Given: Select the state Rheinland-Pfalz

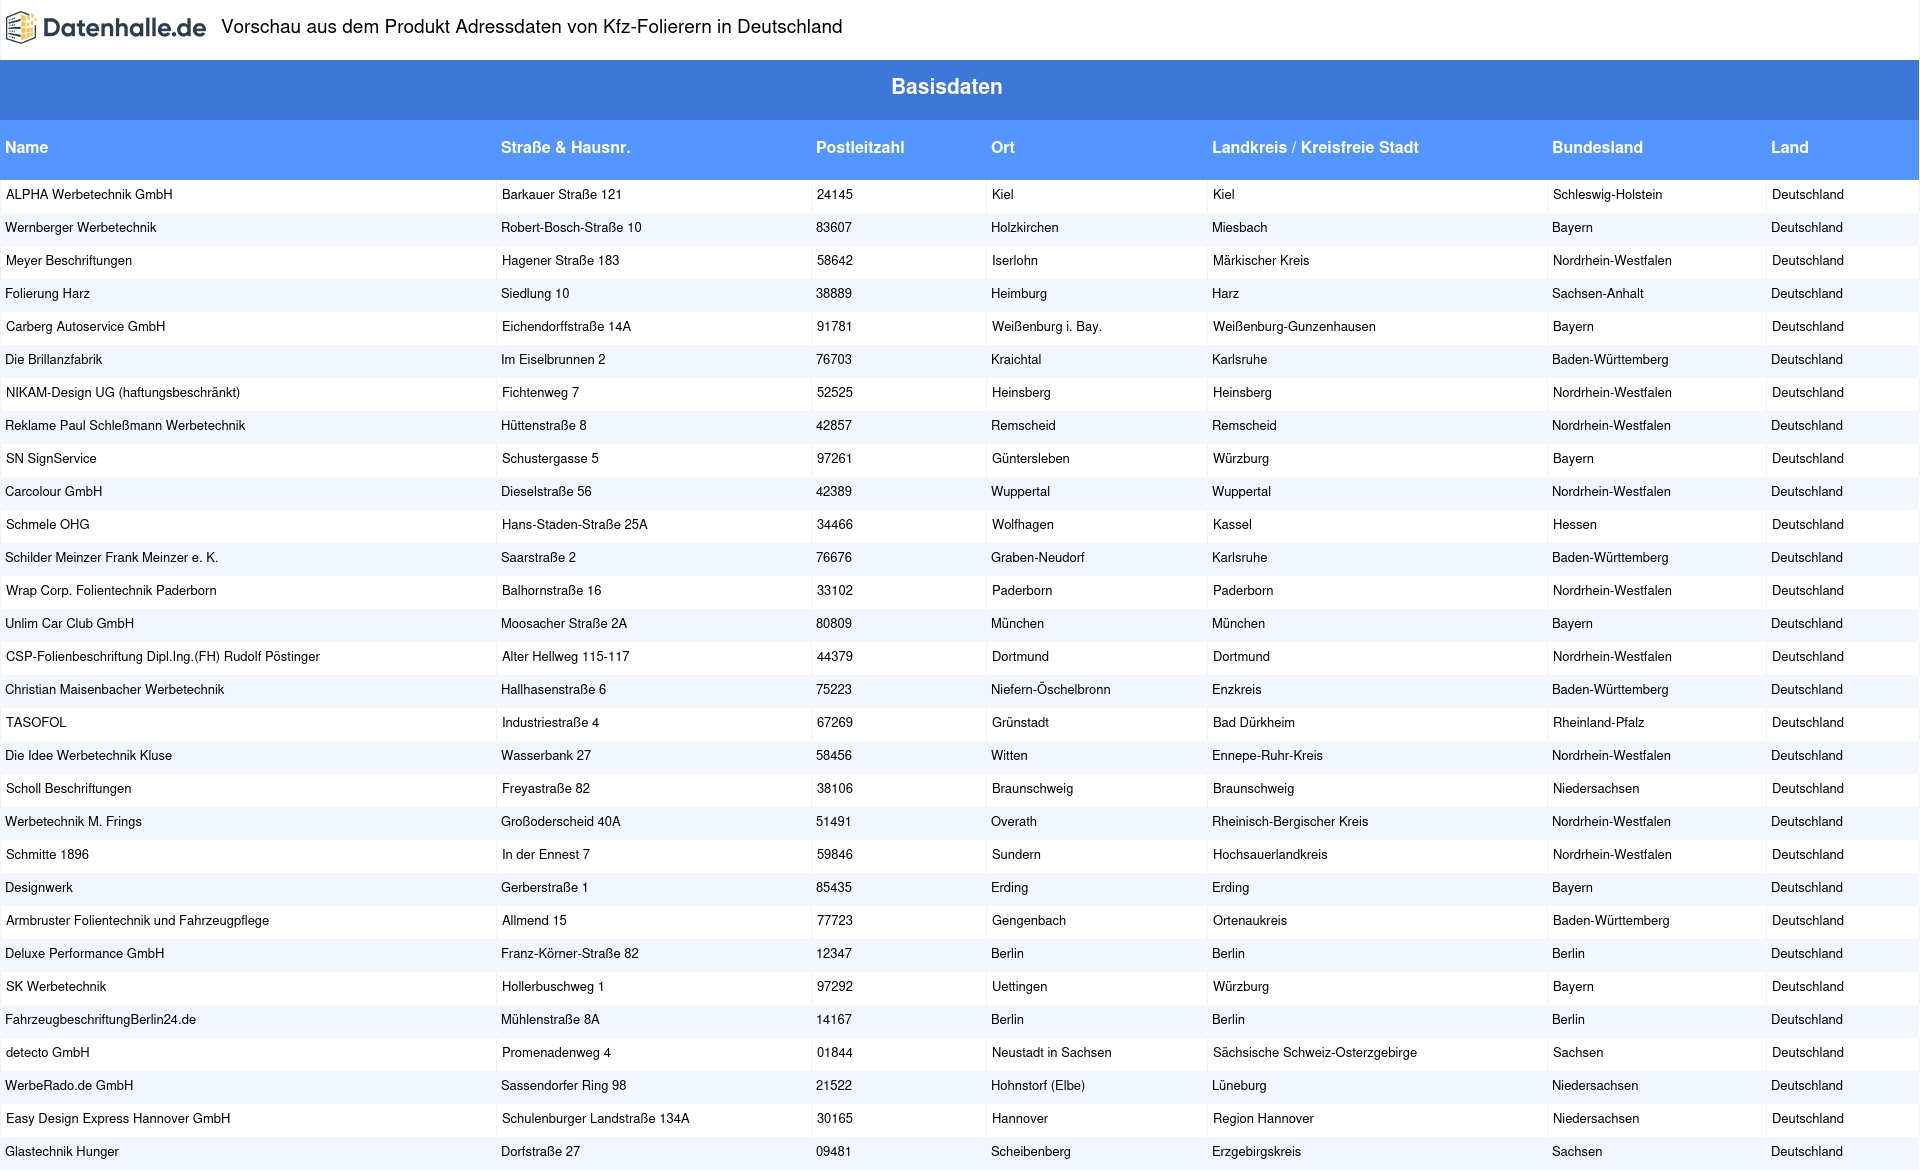Looking at the screenshot, I should coord(1599,723).
